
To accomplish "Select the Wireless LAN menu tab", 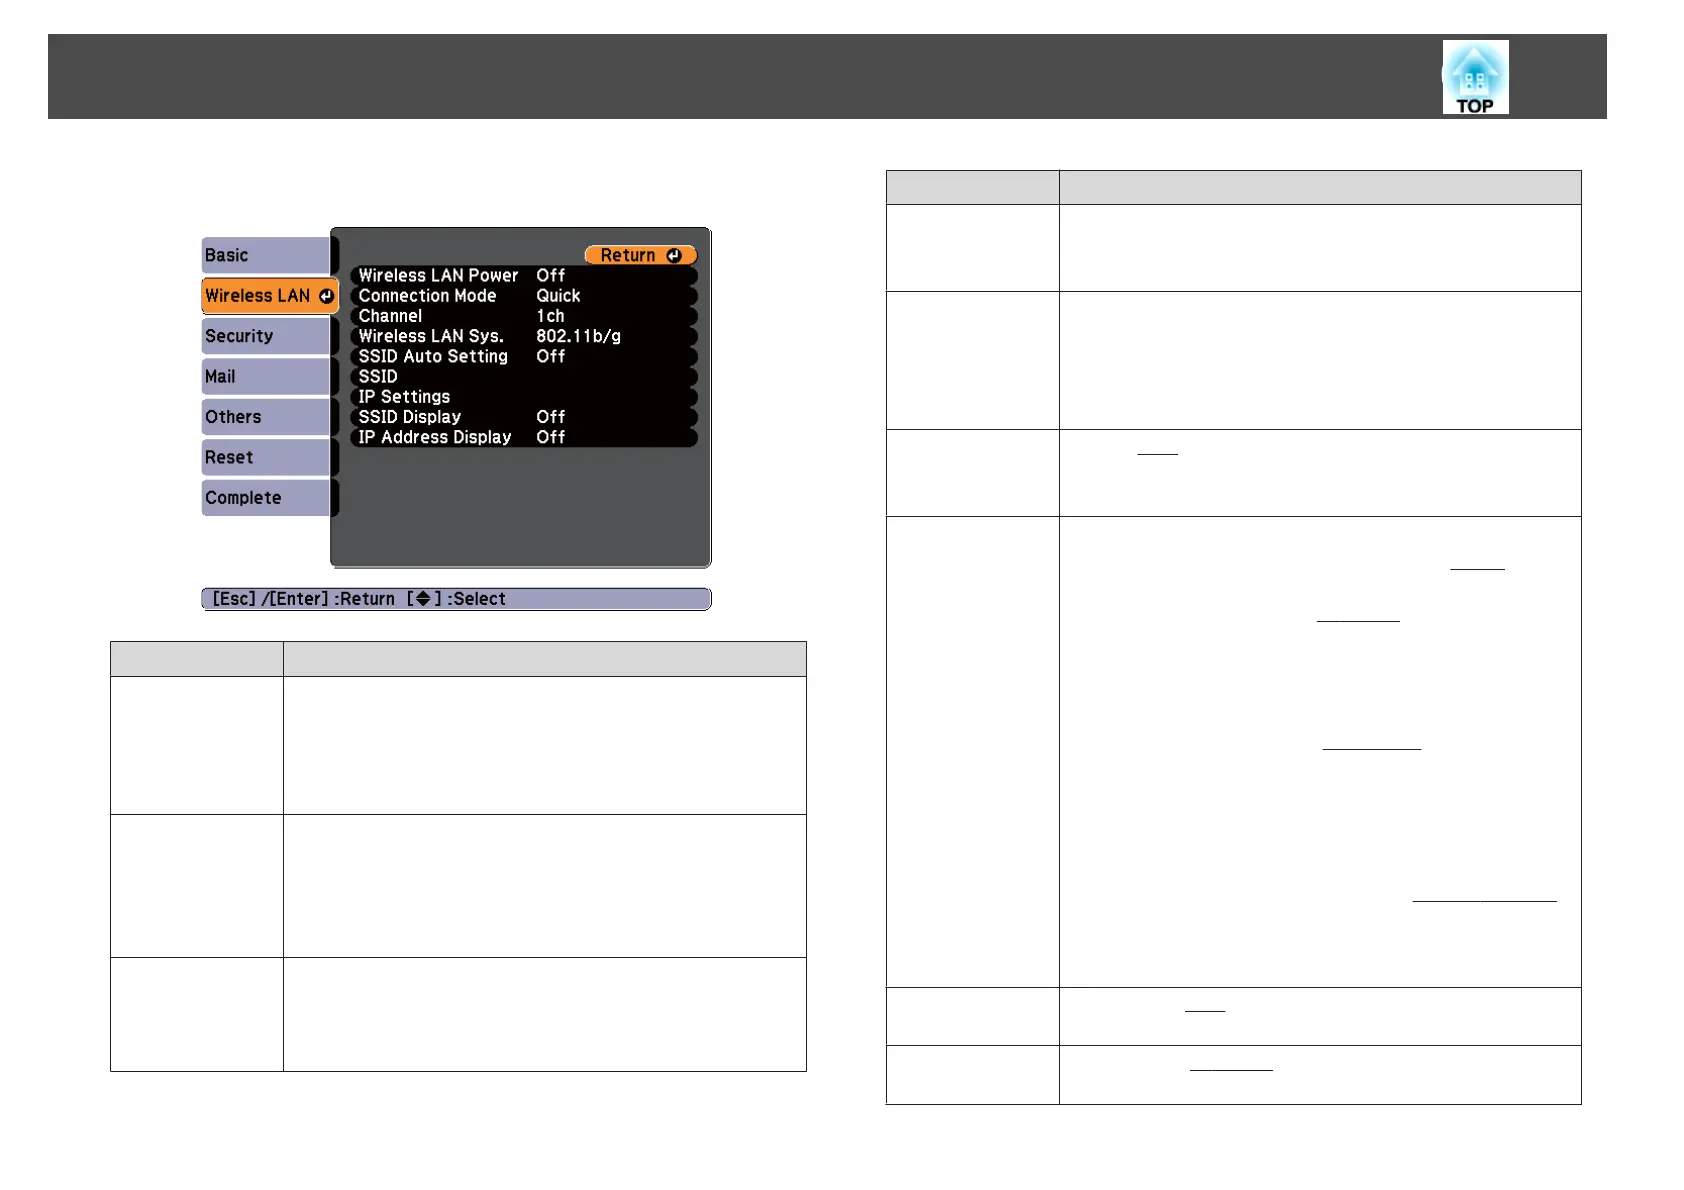I will (269, 296).
